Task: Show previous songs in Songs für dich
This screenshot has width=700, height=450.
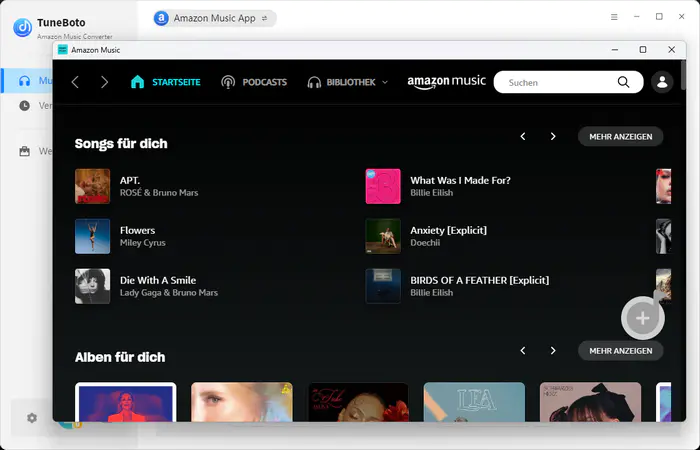Action: click(523, 137)
